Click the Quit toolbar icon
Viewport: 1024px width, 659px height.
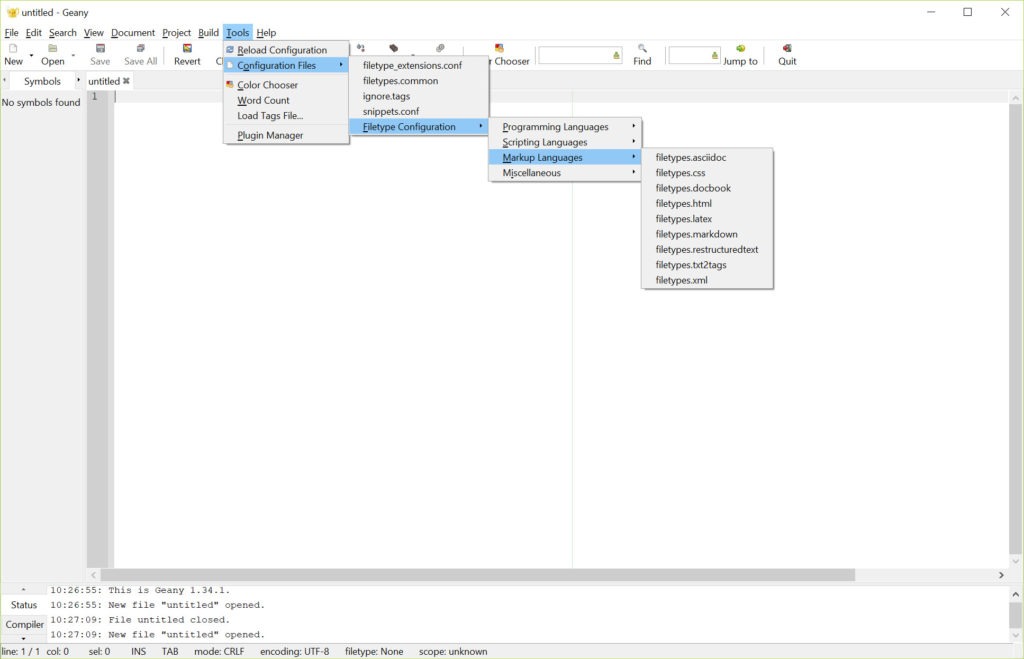tap(787, 48)
